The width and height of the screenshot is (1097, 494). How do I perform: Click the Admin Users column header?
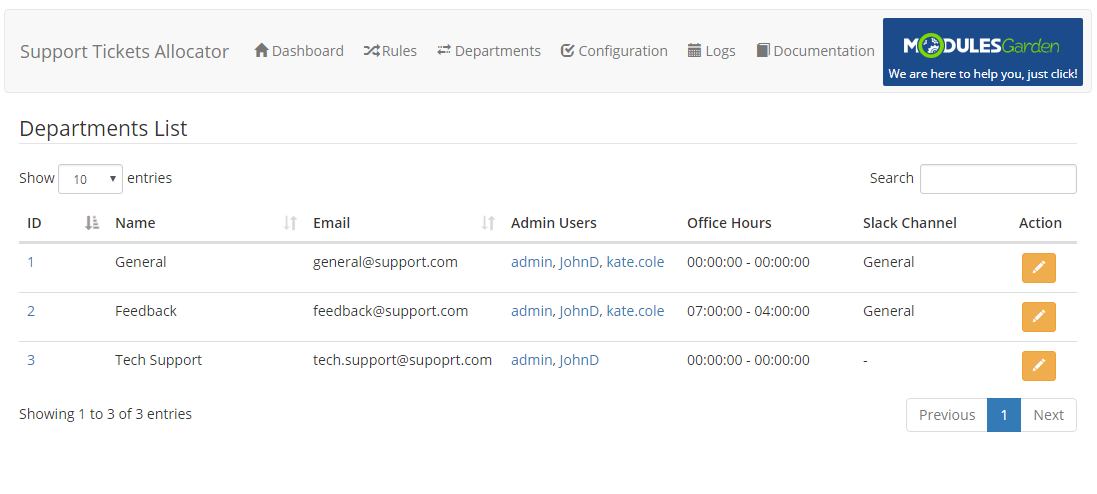click(553, 223)
